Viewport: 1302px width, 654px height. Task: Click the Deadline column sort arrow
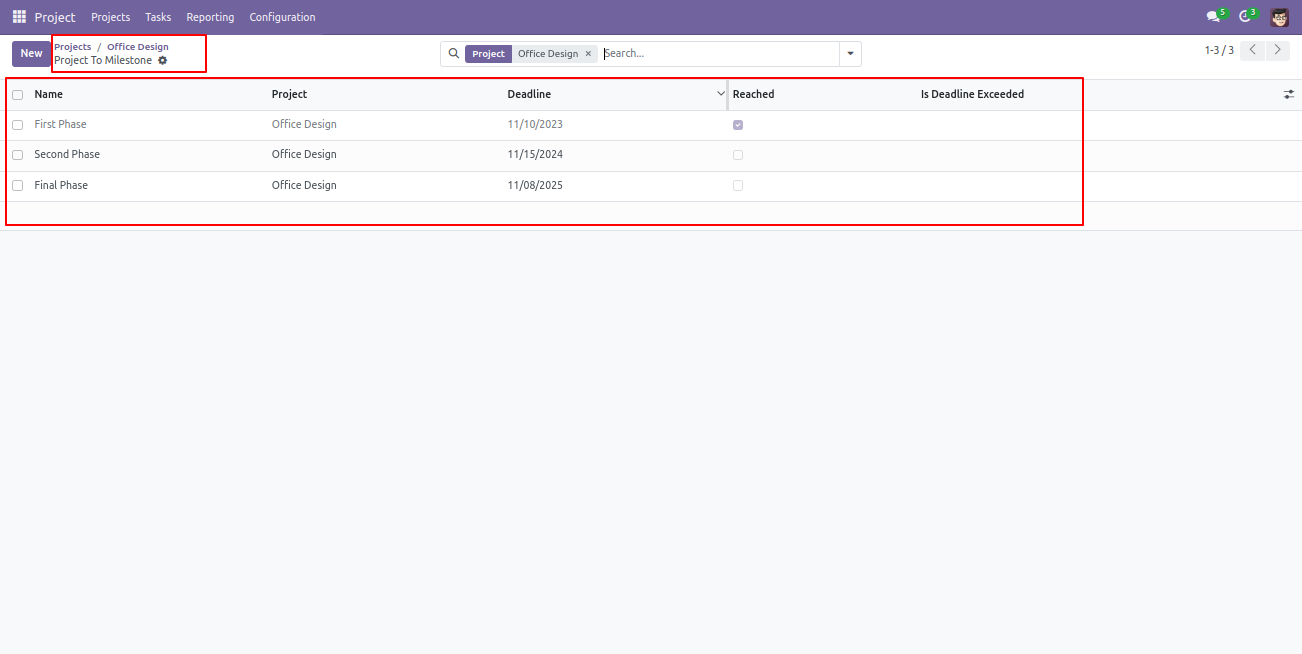coord(721,94)
